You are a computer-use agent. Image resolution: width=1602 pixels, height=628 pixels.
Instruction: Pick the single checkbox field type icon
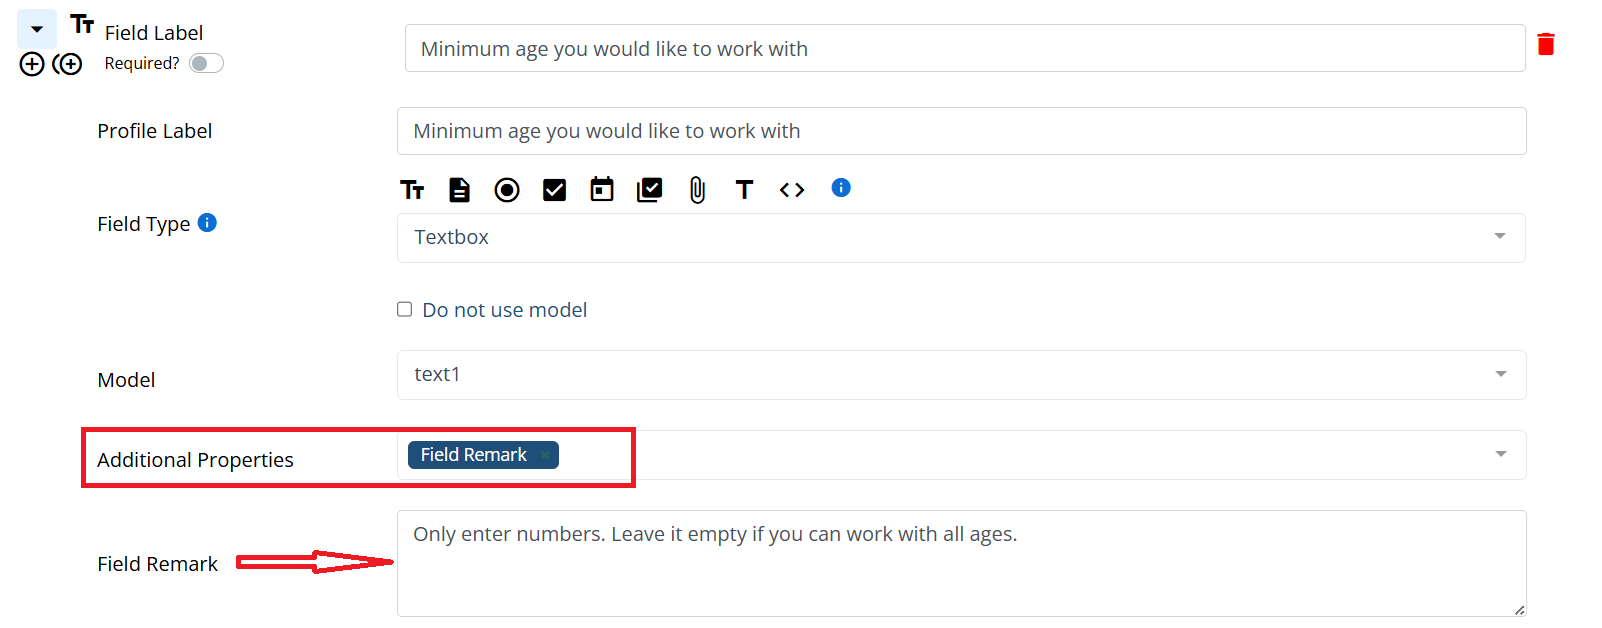click(554, 190)
